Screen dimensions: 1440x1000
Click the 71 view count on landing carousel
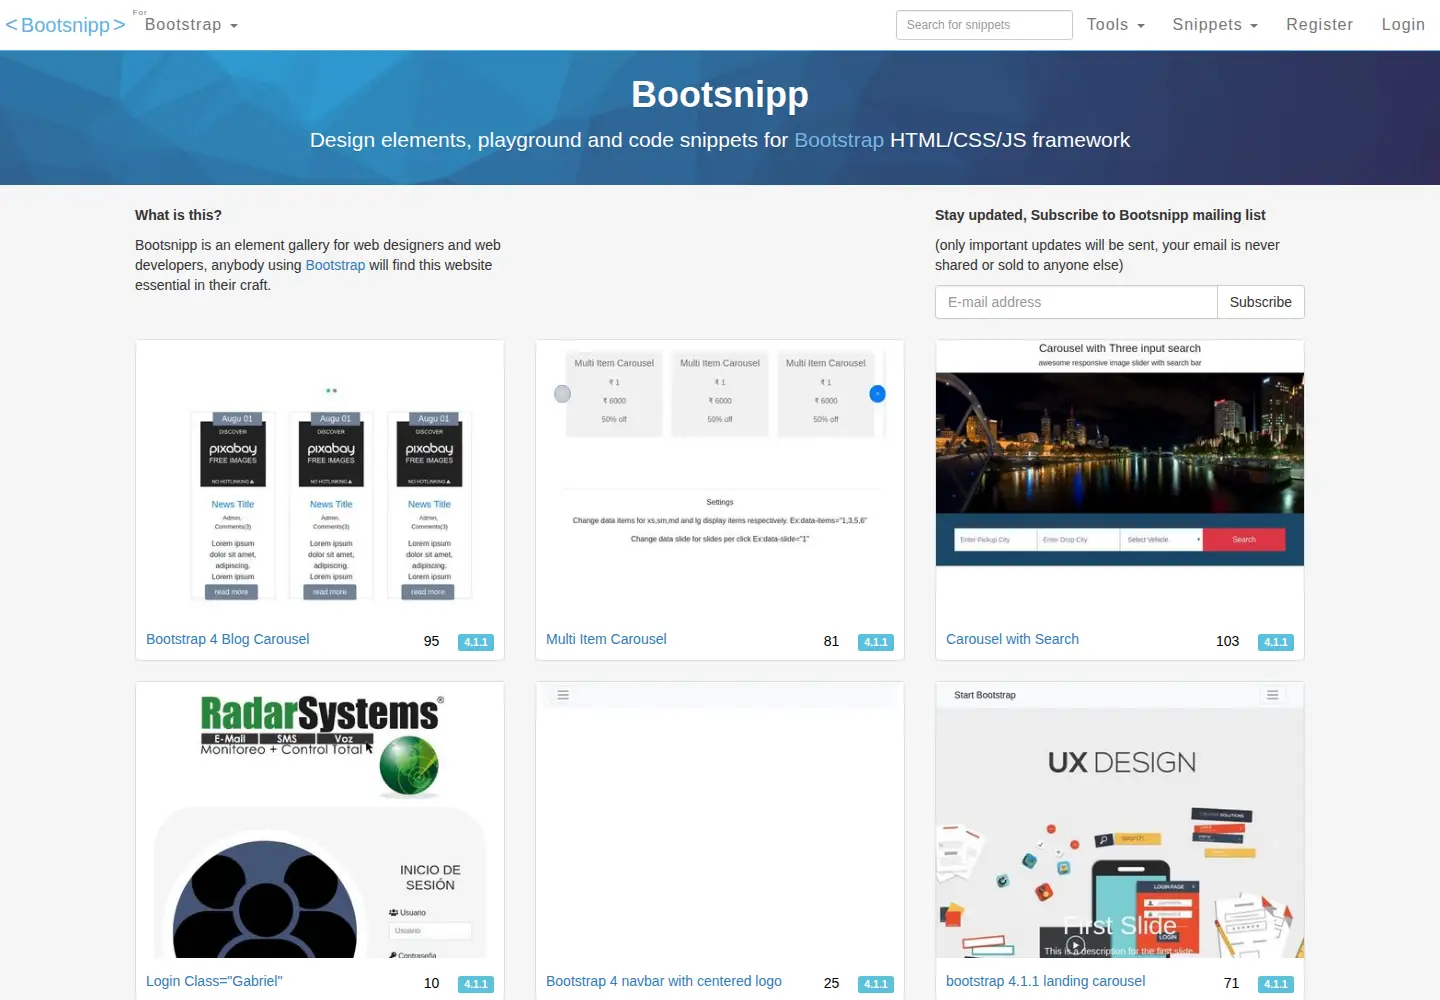1231,983
